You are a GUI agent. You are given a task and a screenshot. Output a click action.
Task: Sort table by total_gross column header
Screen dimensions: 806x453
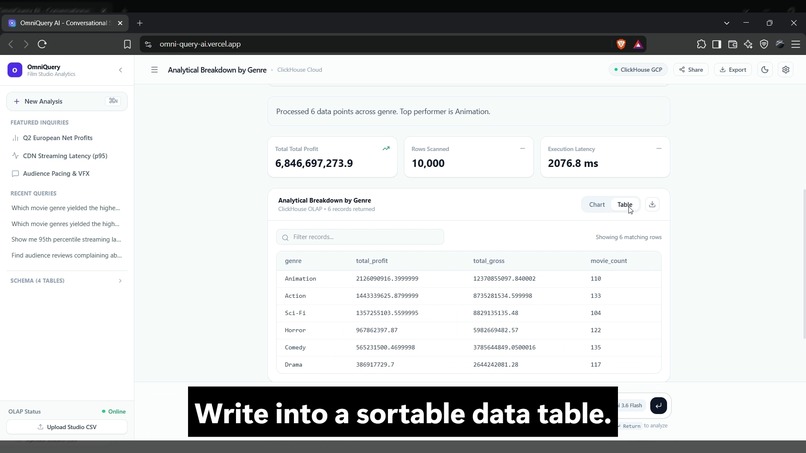(488, 261)
